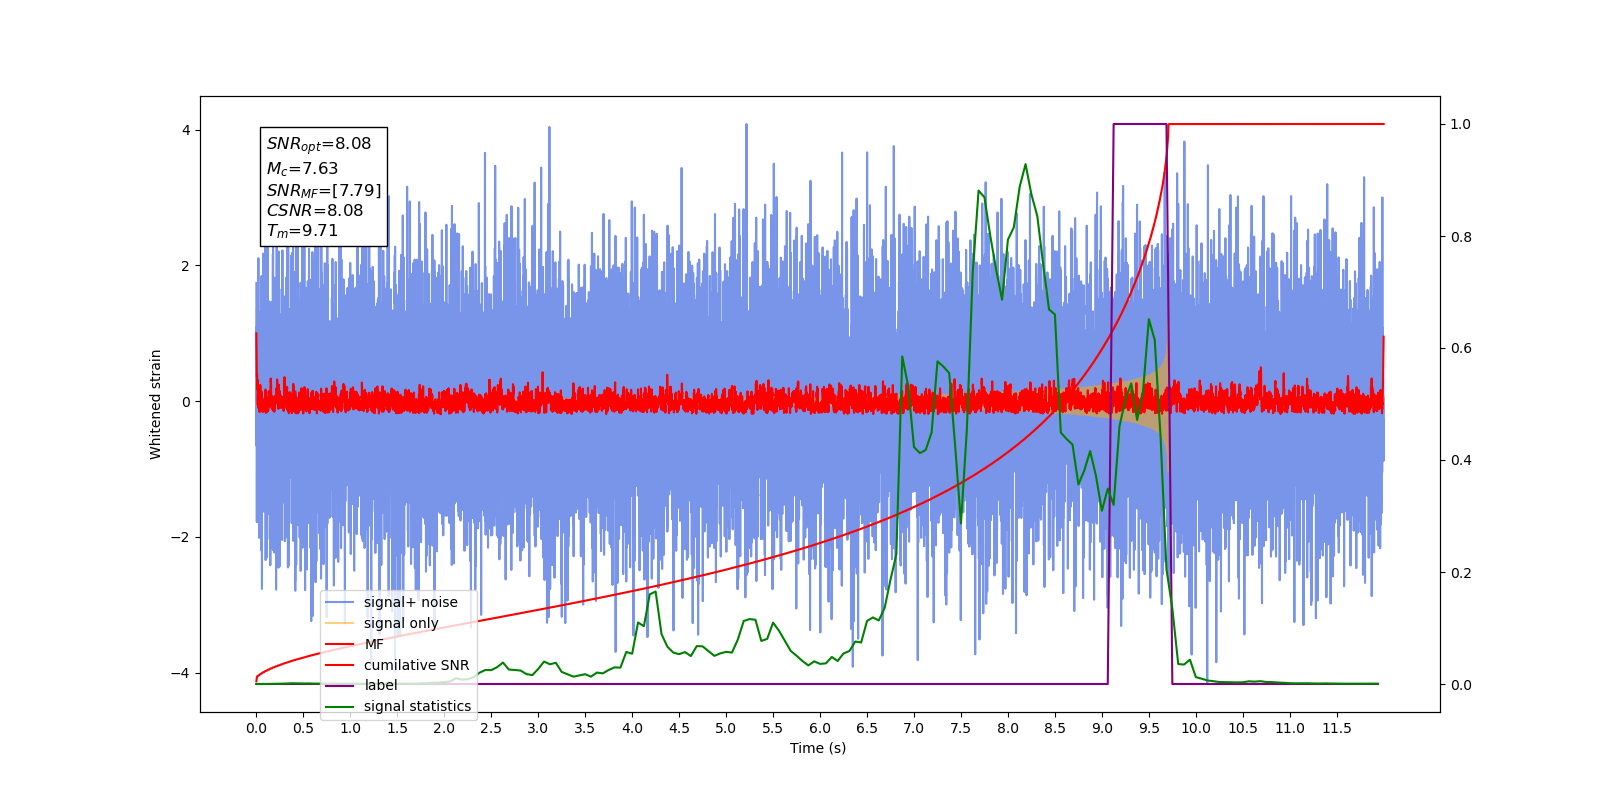Click the right y-axis tick label 0.4
Image resolution: width=1600 pixels, height=800 pixels.
[x=1461, y=460]
